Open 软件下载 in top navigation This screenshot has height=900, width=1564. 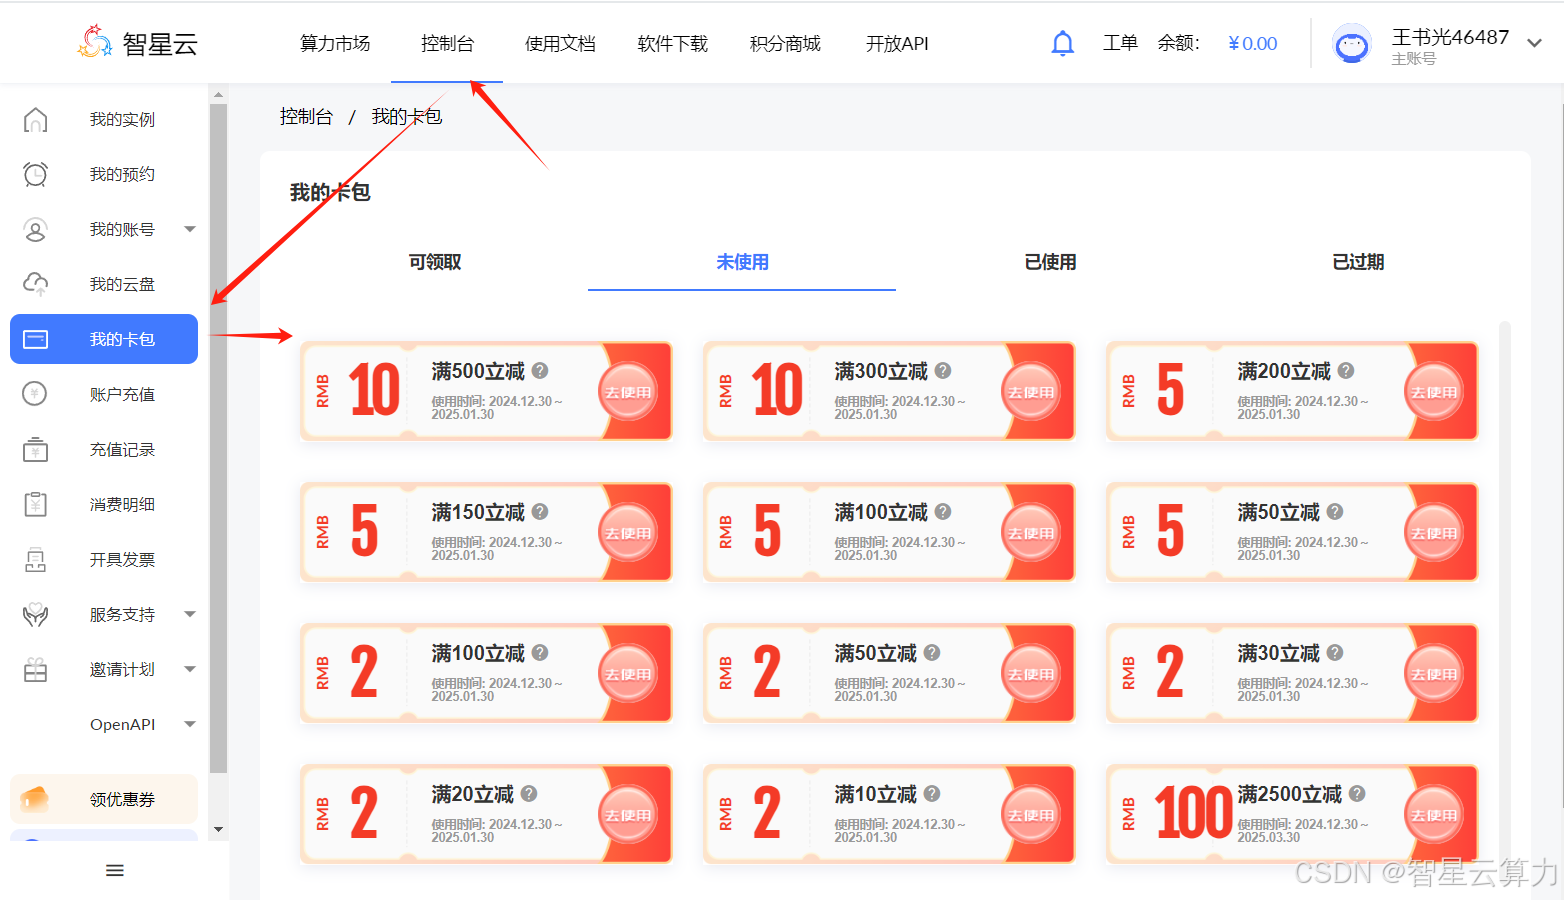coord(673,44)
